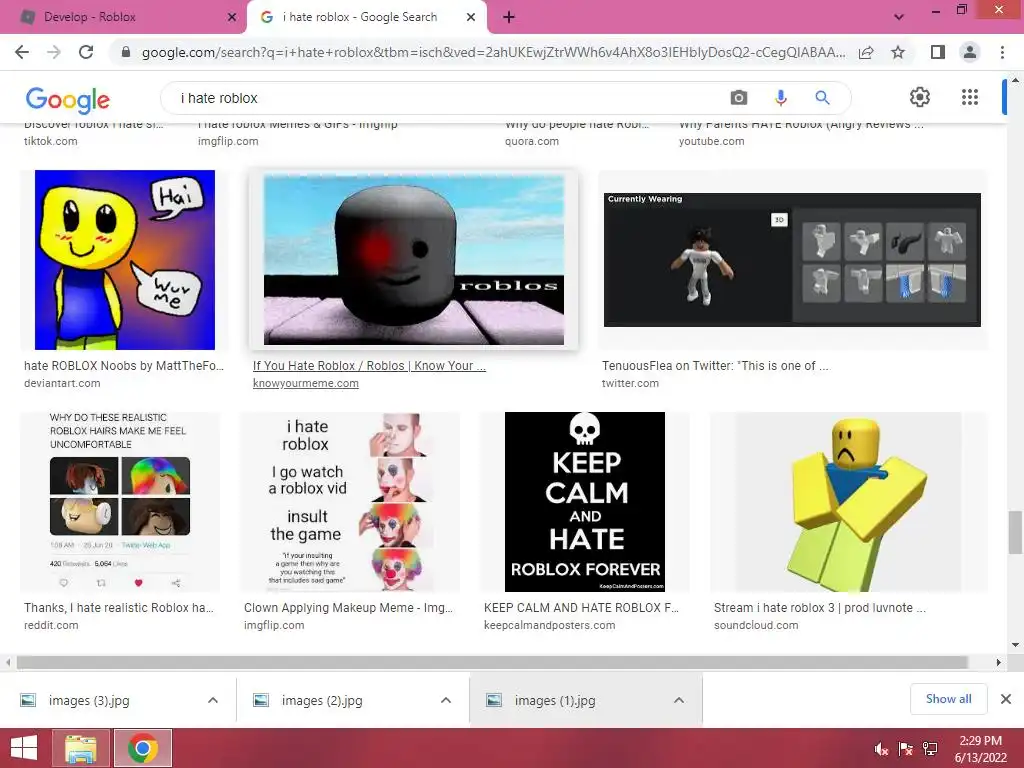Dismiss the downloads bar
Screen dimensions: 1024x768
click(x=1006, y=699)
